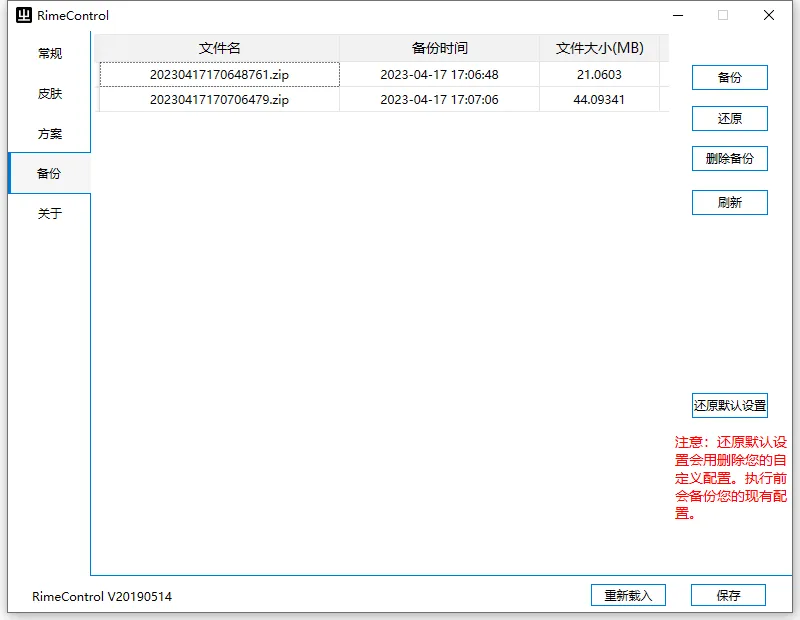Maximize the RimeControl window
800x620 pixels.
pyautogui.click(x=723, y=15)
